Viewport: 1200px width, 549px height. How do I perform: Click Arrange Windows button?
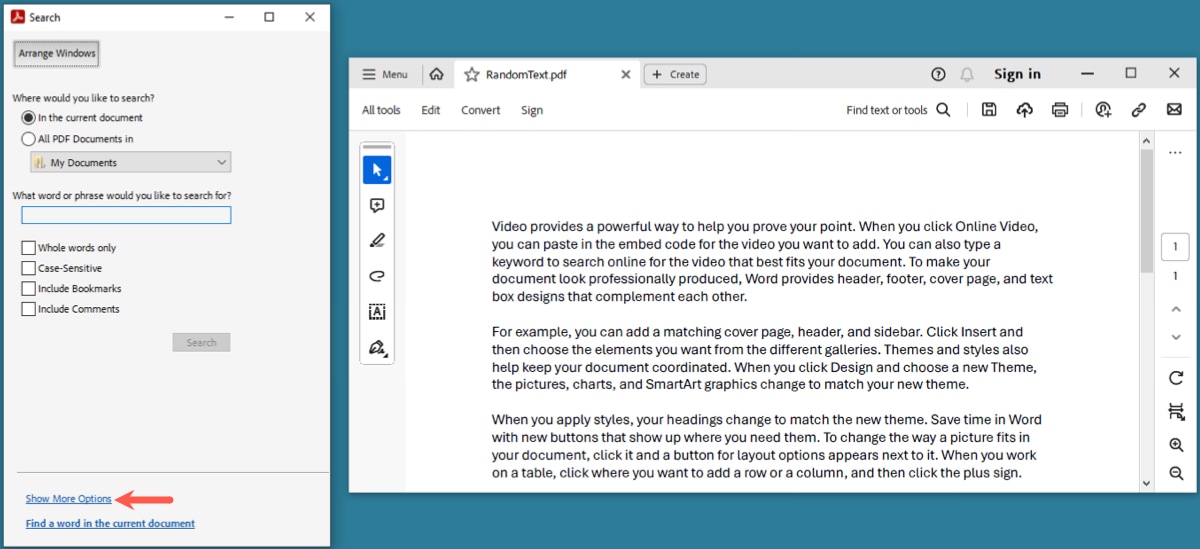57,53
